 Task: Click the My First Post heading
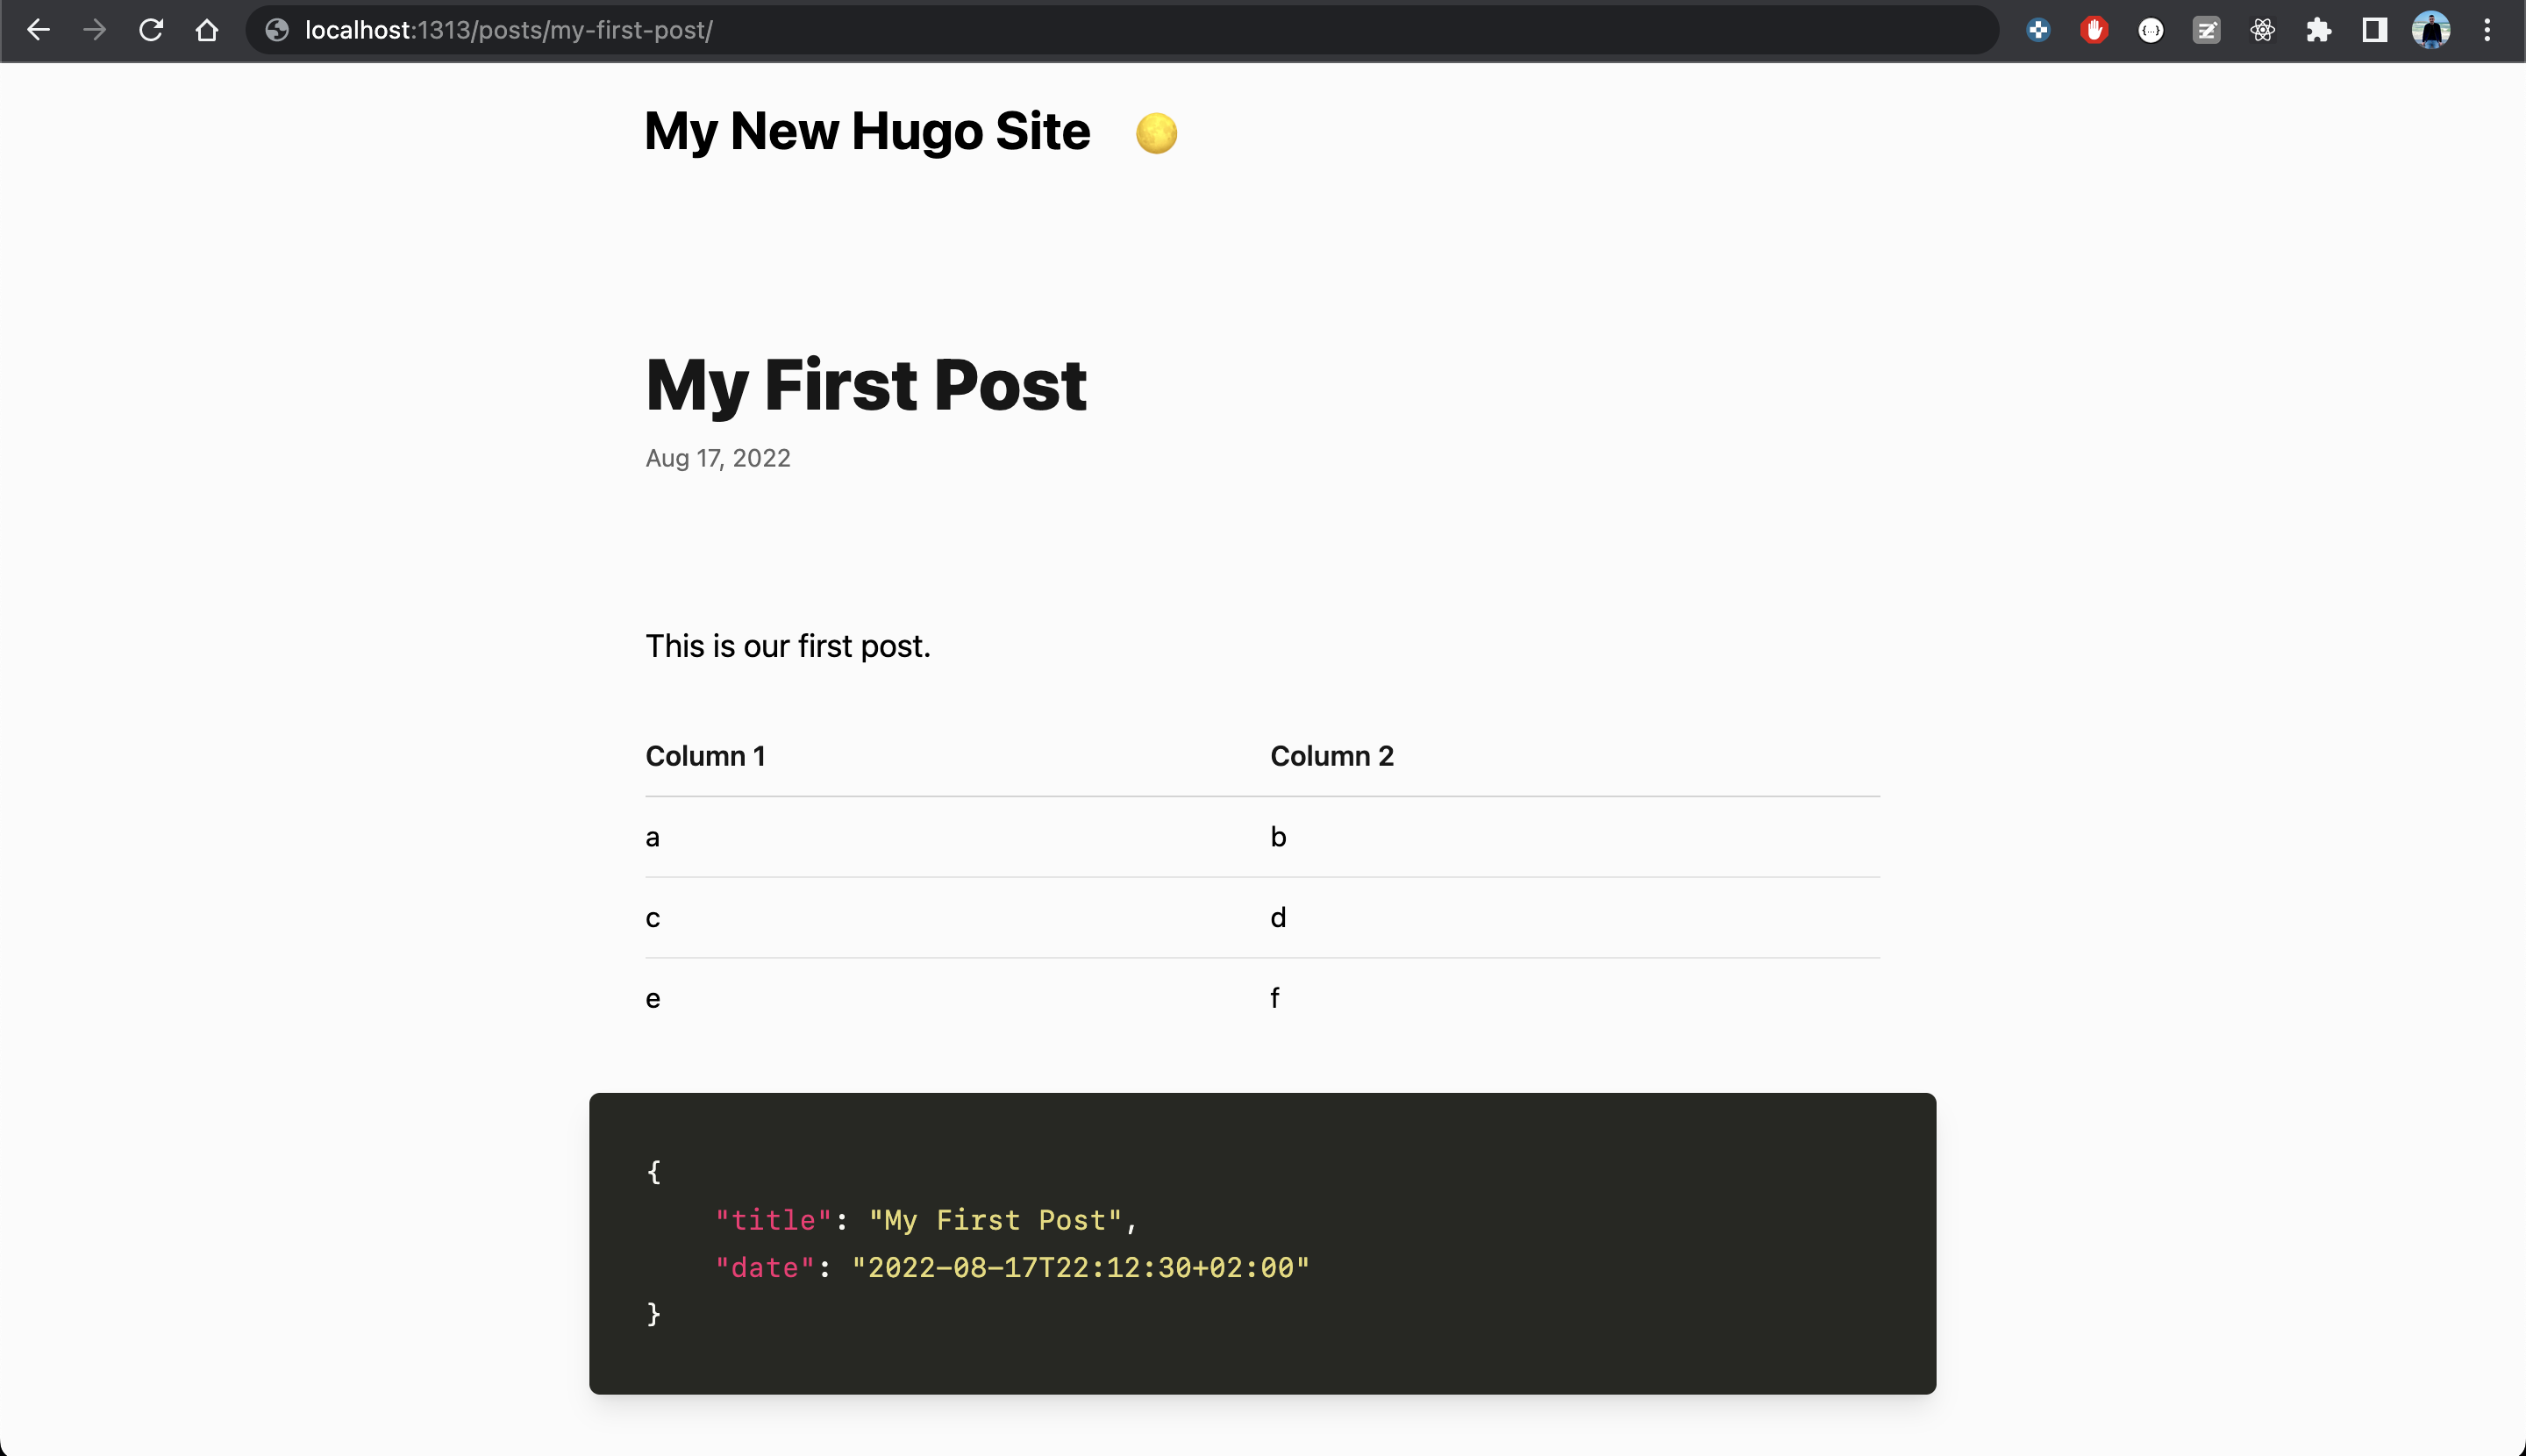(x=866, y=385)
